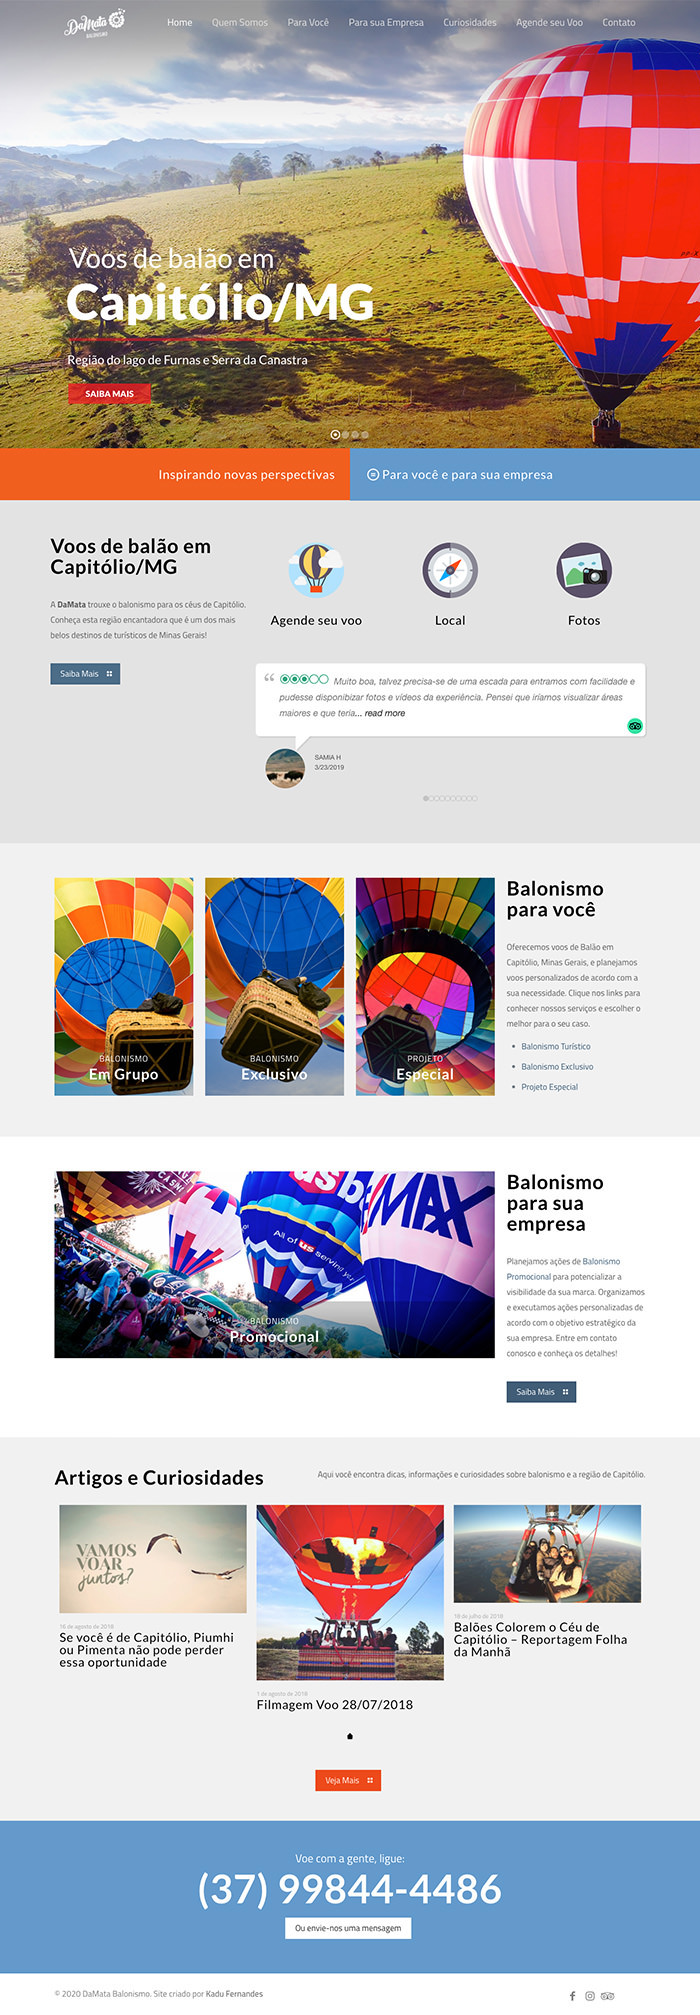Go to Curiosidades in the navigation
The width and height of the screenshot is (700, 2015).
coord(470,22)
